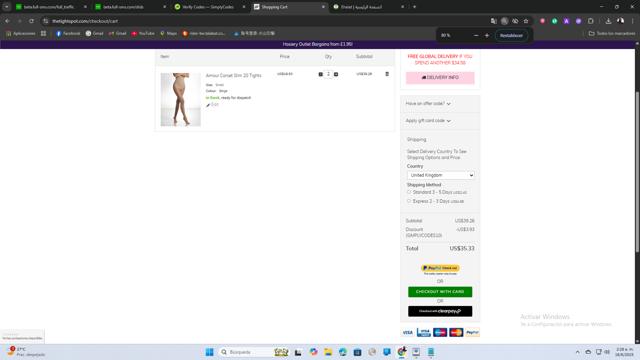Open the weather widget on taskbar
The height and width of the screenshot is (360, 640).
pyautogui.click(x=25, y=352)
